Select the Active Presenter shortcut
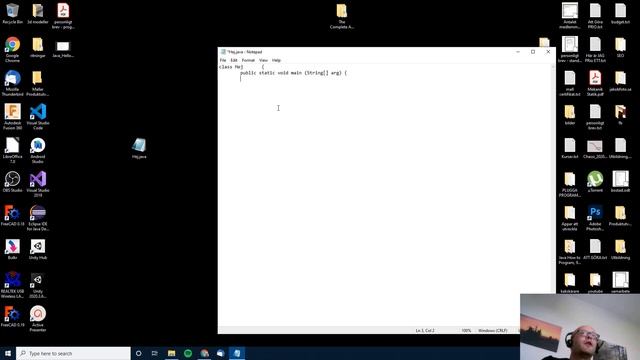The height and width of the screenshot is (360, 640). point(38,319)
